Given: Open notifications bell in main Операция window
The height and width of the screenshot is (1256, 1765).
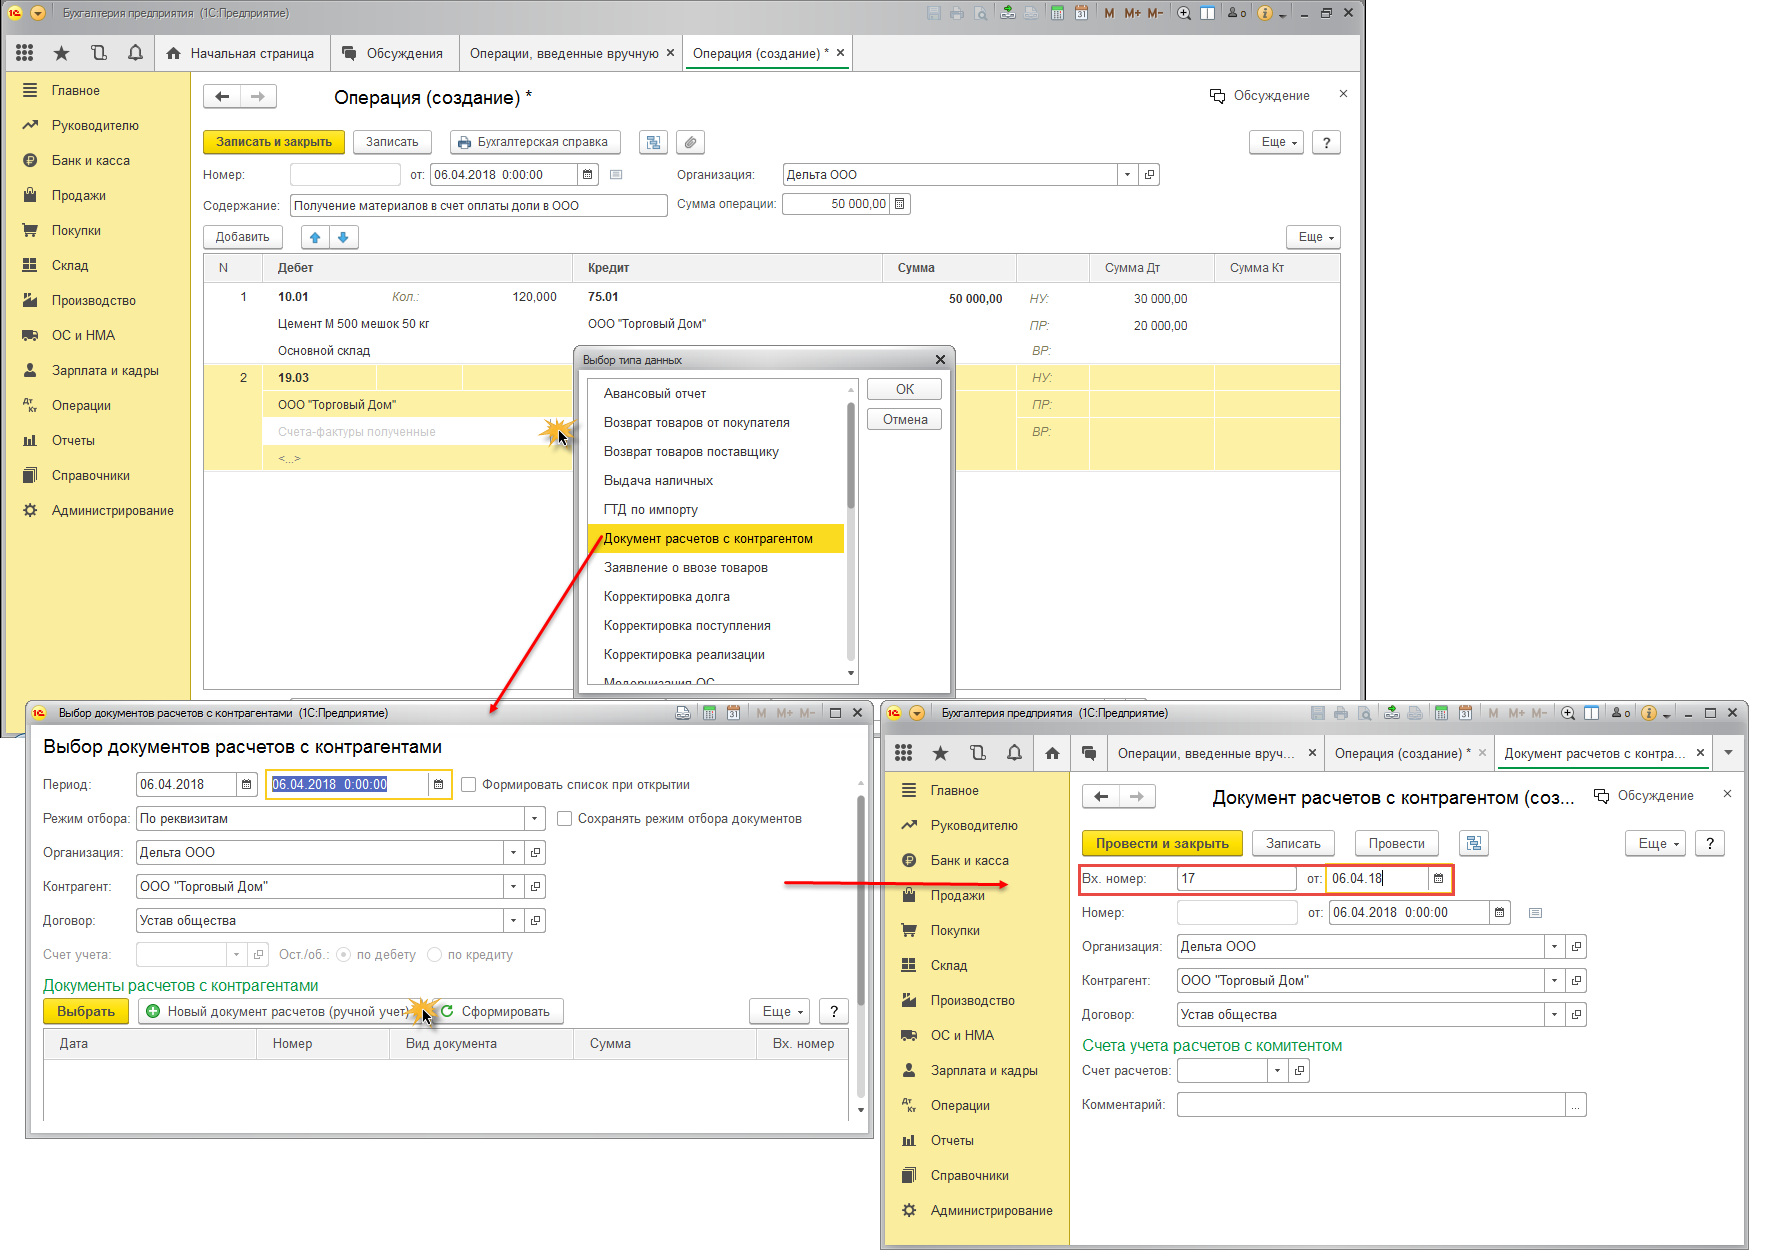Looking at the screenshot, I should click(x=135, y=53).
